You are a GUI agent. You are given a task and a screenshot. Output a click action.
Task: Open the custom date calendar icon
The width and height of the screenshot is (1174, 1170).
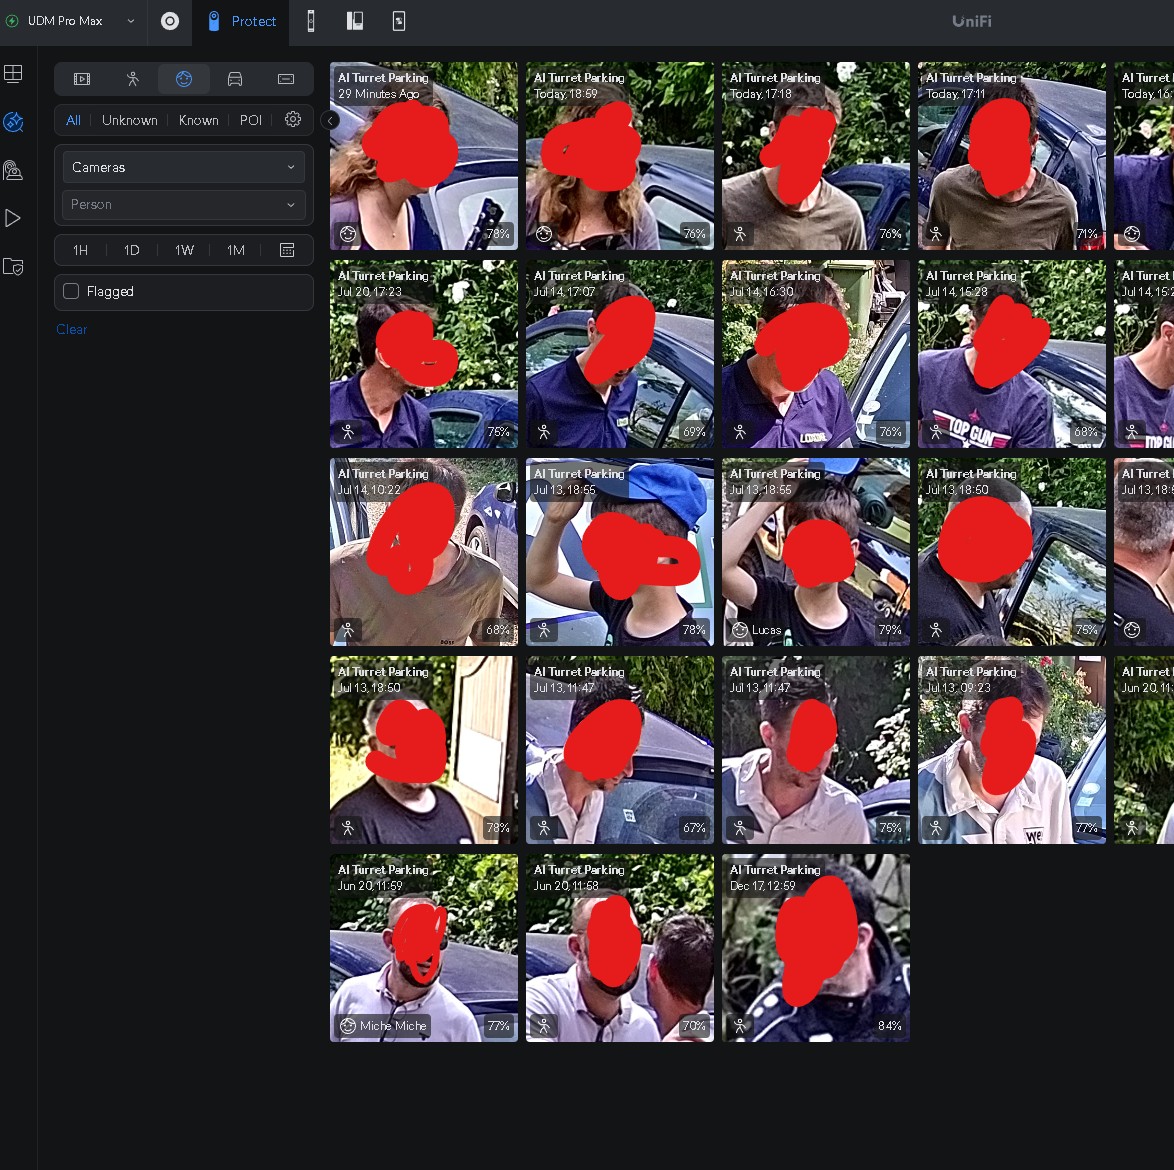click(x=287, y=250)
